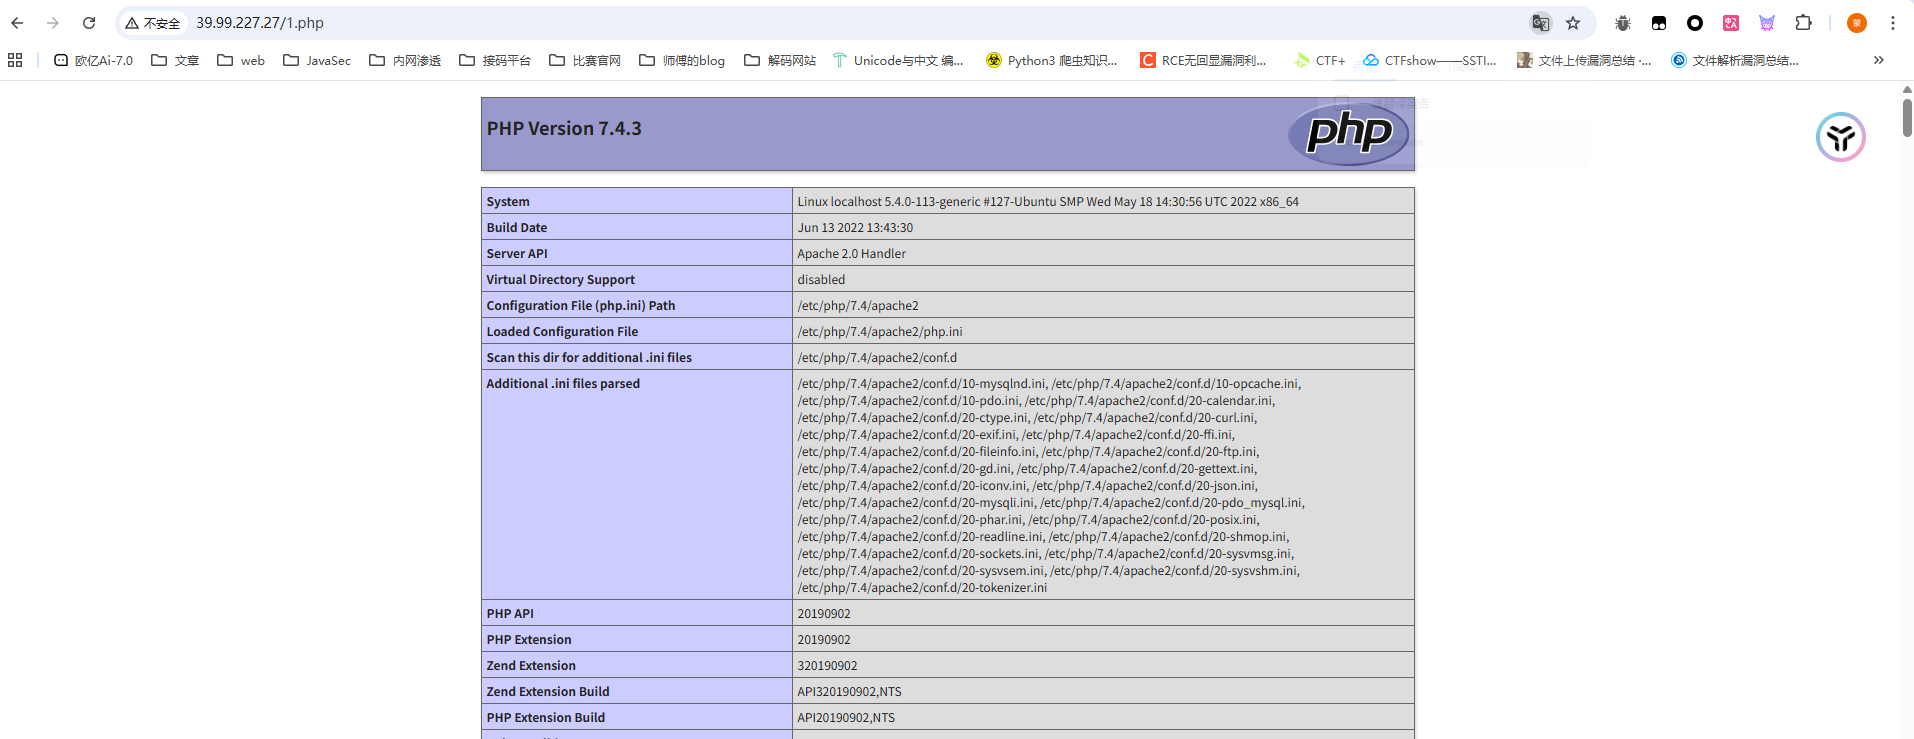1914x739 pixels.
Task: Click the Google Translate icon in address bar
Action: [x=1540, y=23]
